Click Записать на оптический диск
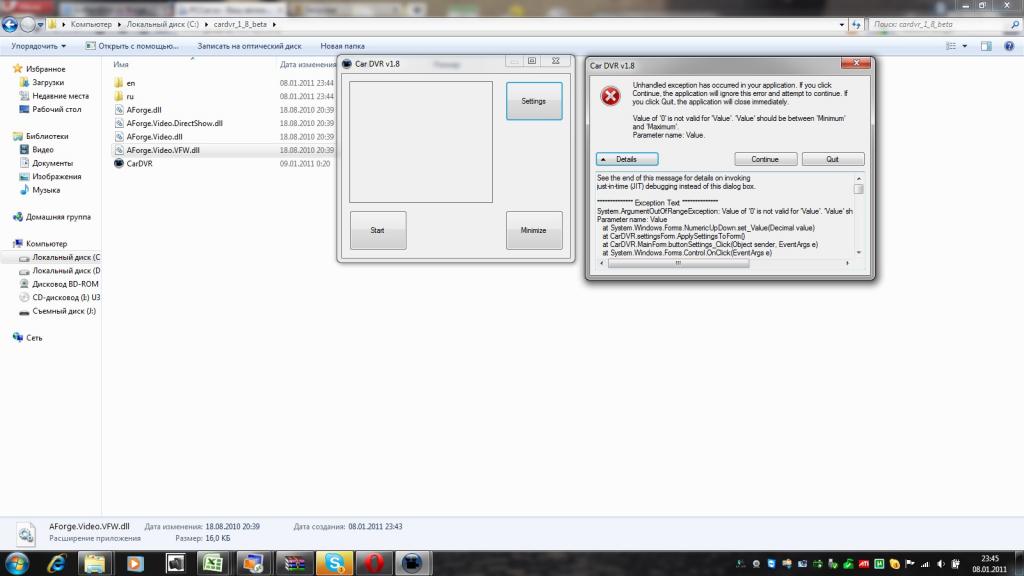1024x576 pixels. pos(249,46)
